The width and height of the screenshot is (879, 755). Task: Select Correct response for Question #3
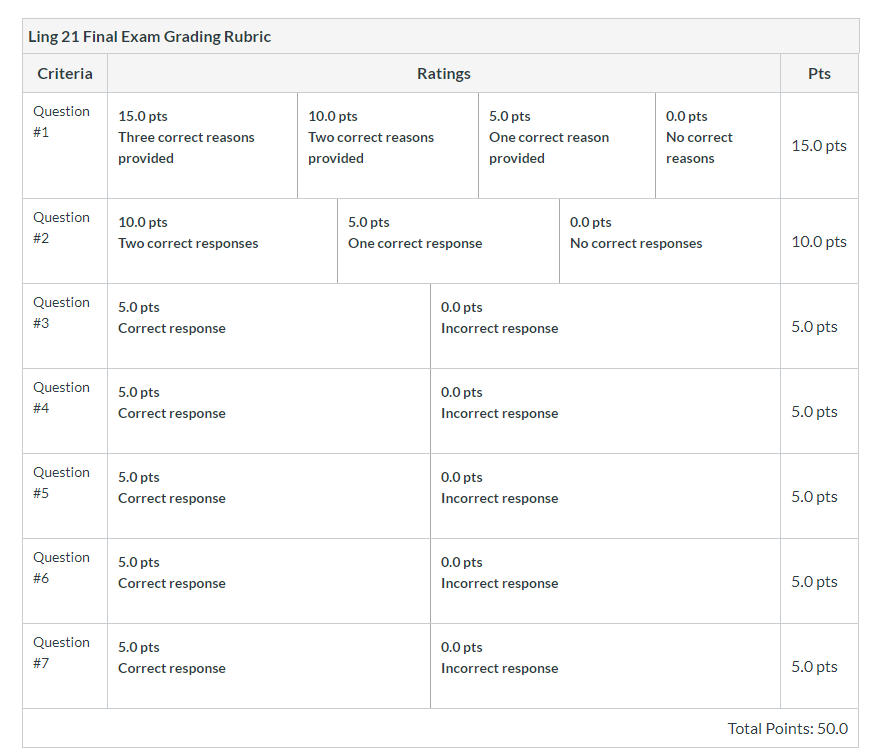tap(269, 326)
